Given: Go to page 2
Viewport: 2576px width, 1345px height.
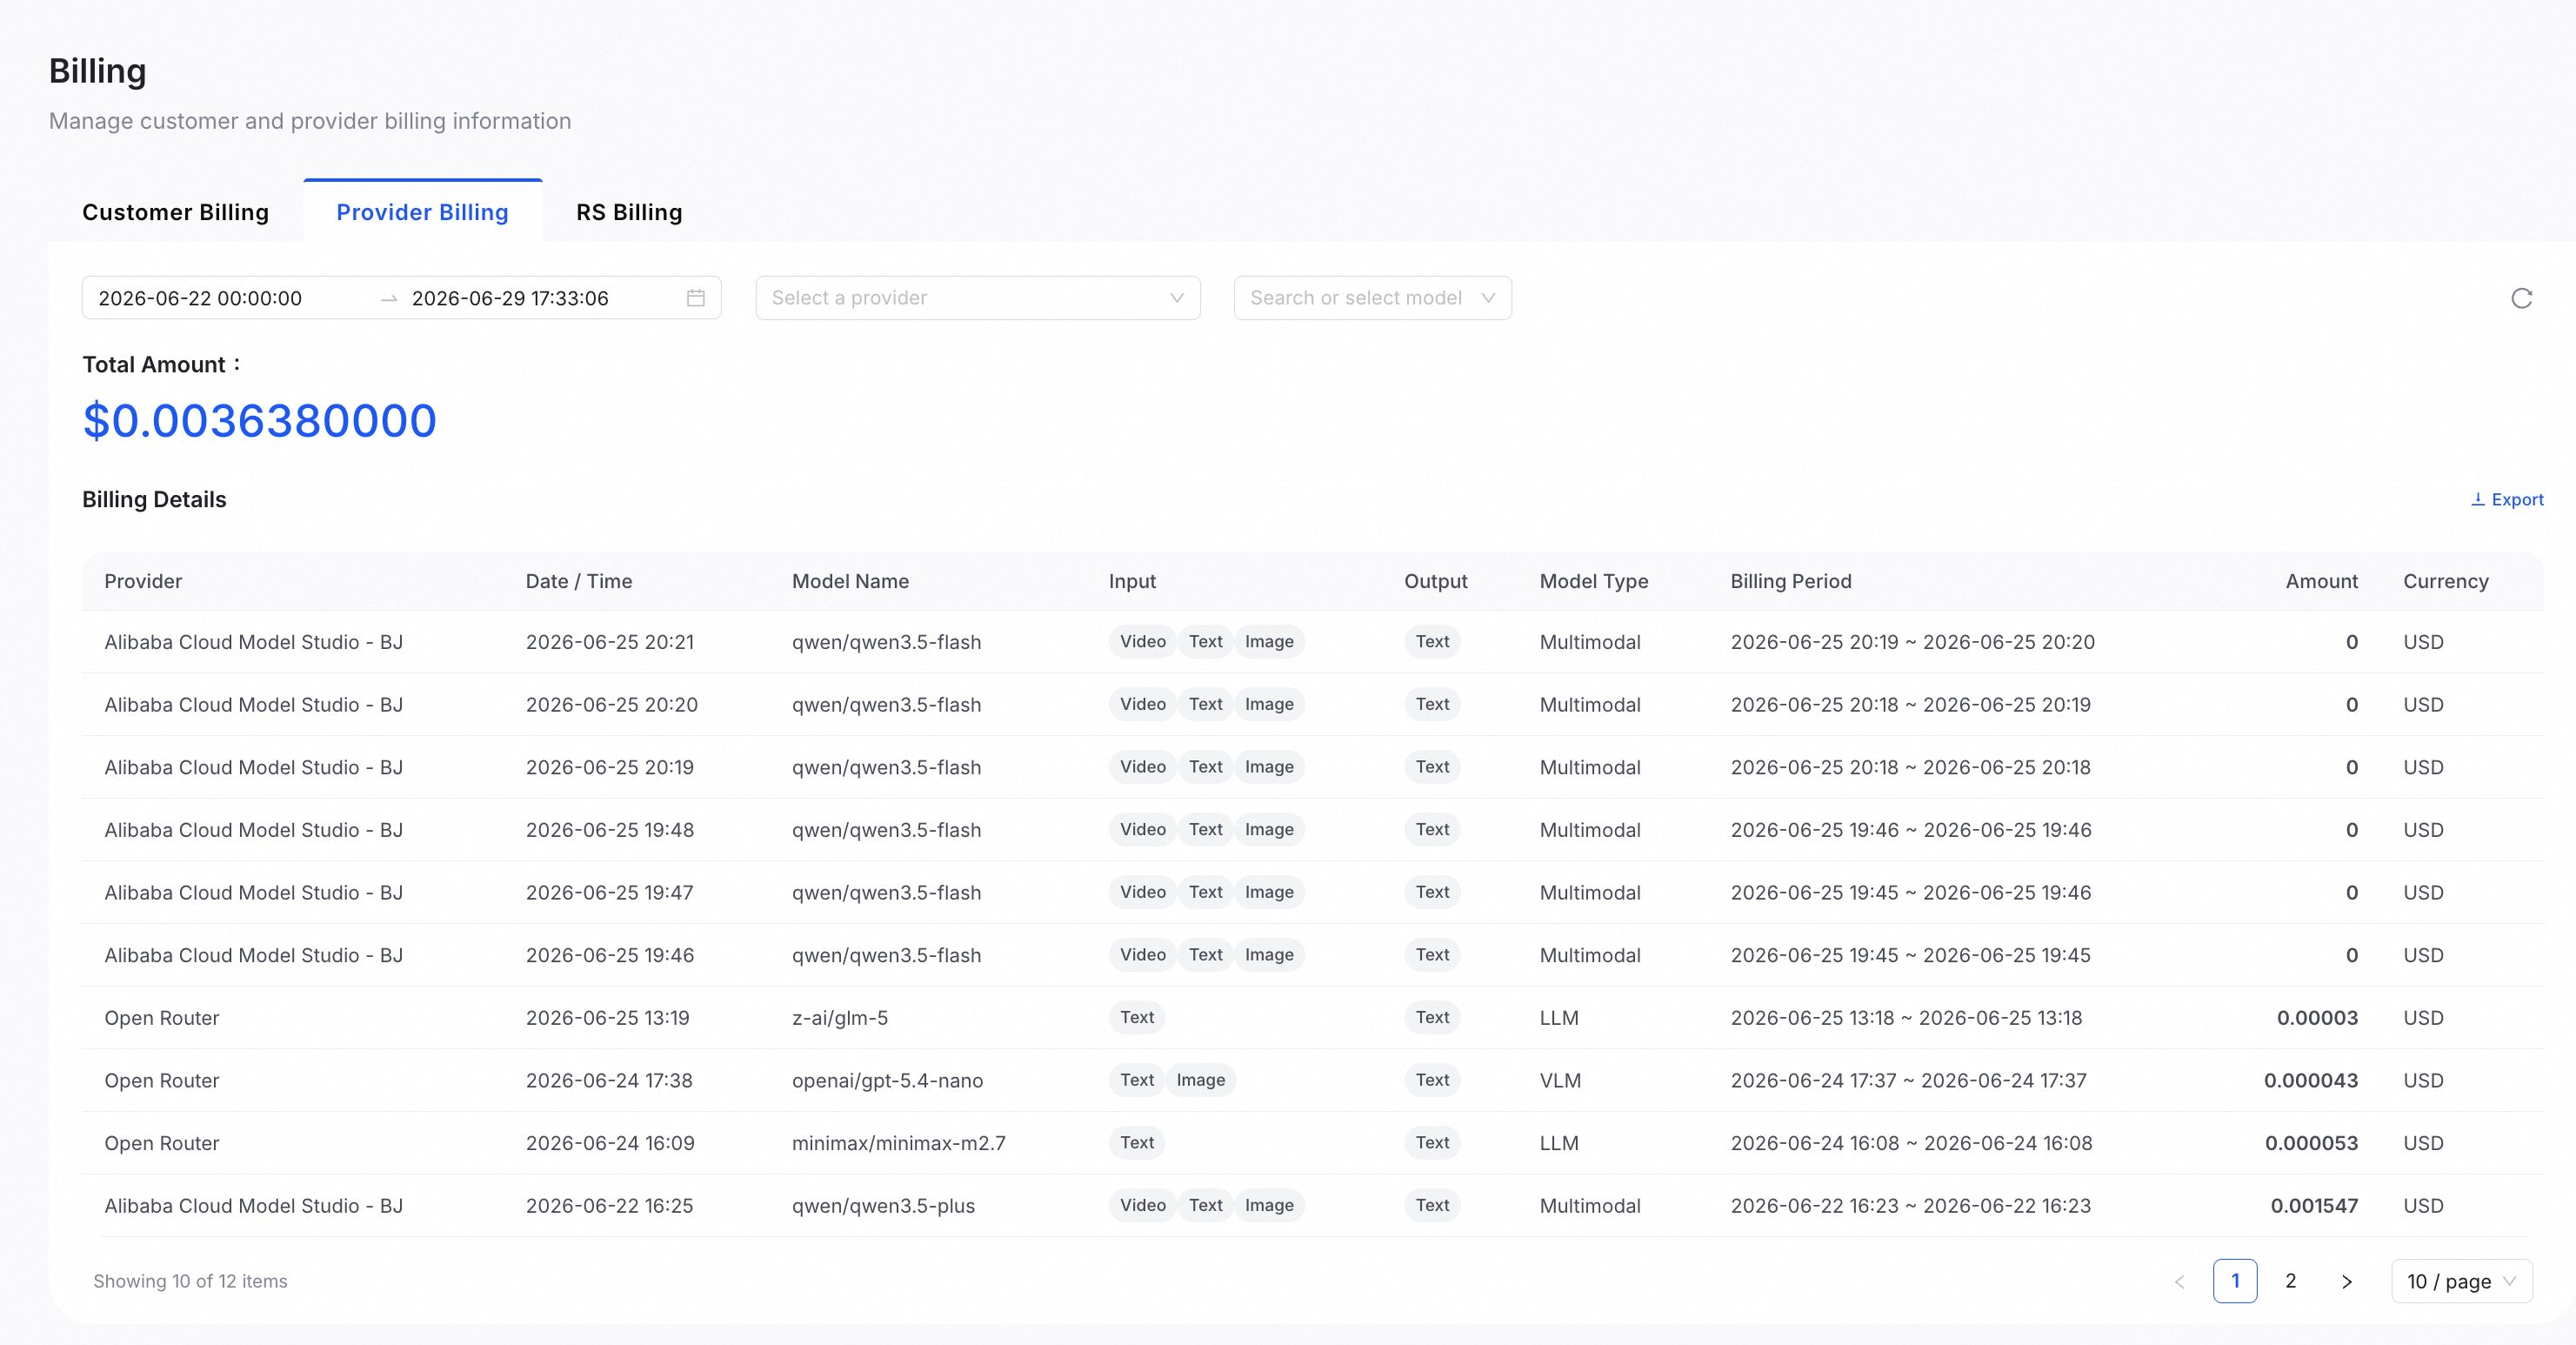Looking at the screenshot, I should [x=2290, y=1281].
